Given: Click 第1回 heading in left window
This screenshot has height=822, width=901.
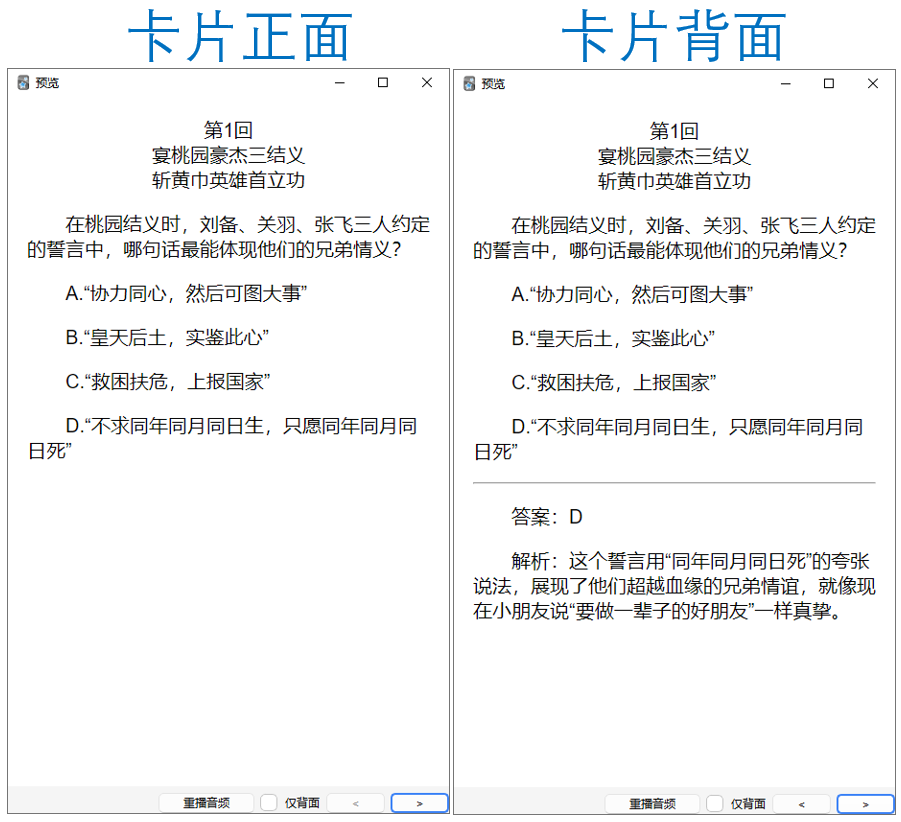Looking at the screenshot, I should 228,130.
